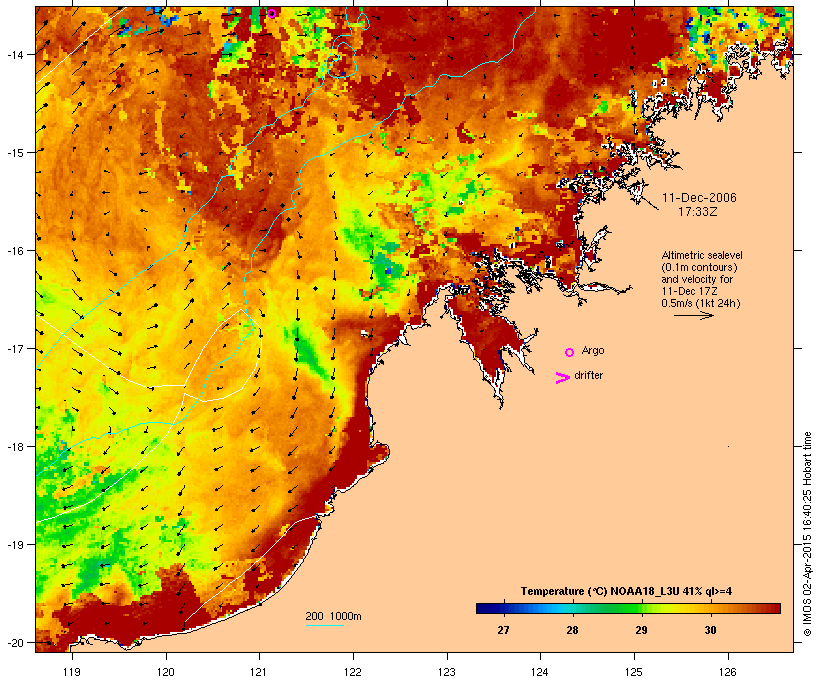Click colorbar tick label 28
This screenshot has height=680, width=820.
coord(572,630)
